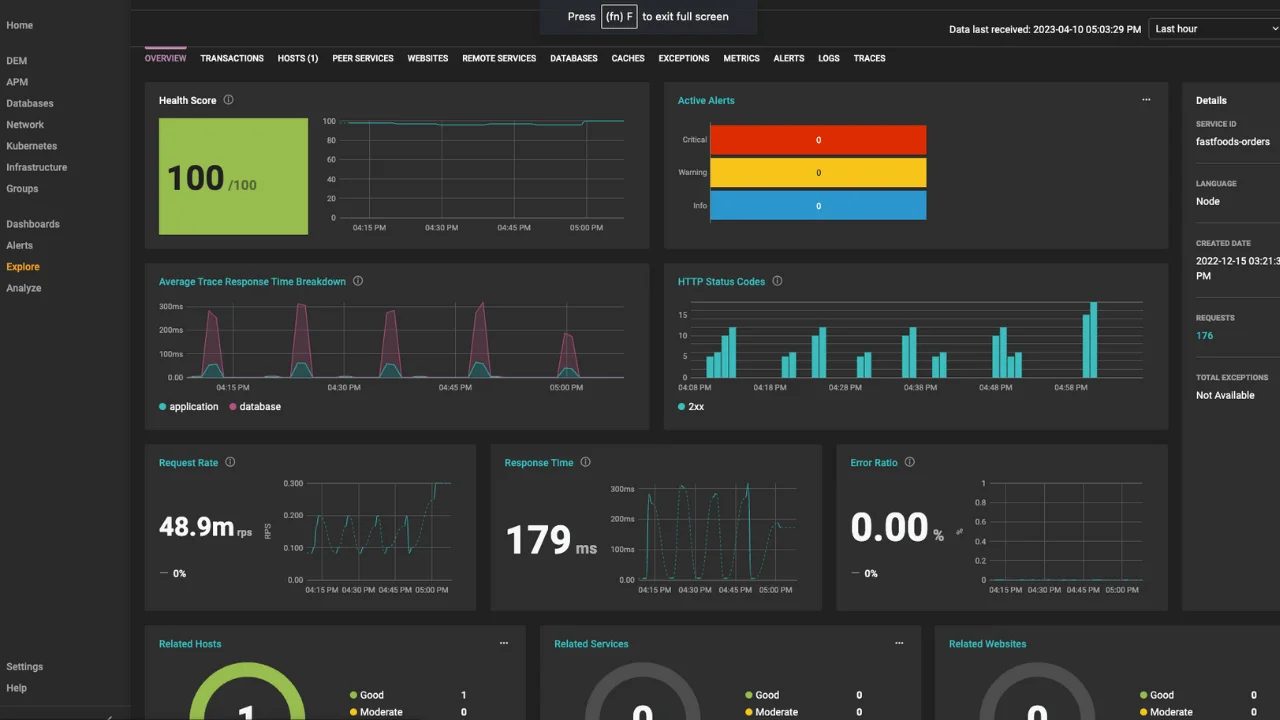Open the Caches tab
The height and width of the screenshot is (720, 1280).
tap(628, 58)
